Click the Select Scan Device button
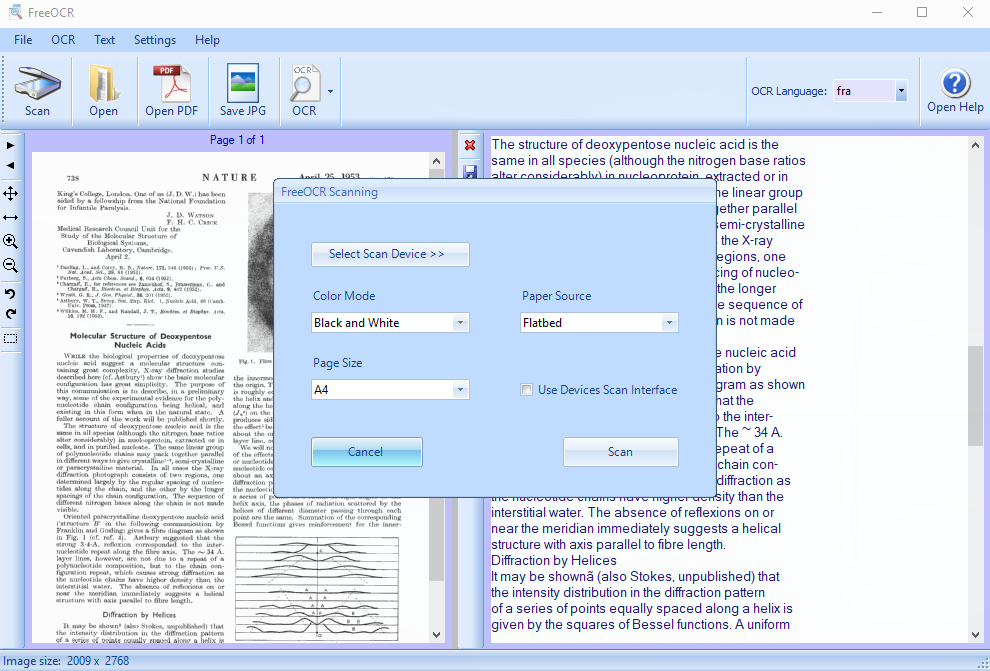990x671 pixels. point(390,254)
